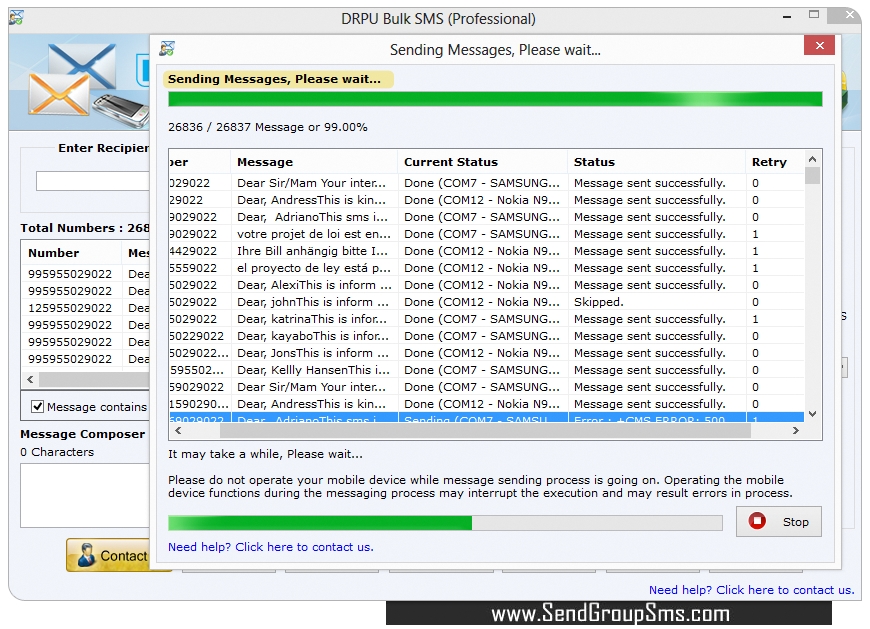
Task: Click the vertical scrollbar thumb in table
Action: 812,175
